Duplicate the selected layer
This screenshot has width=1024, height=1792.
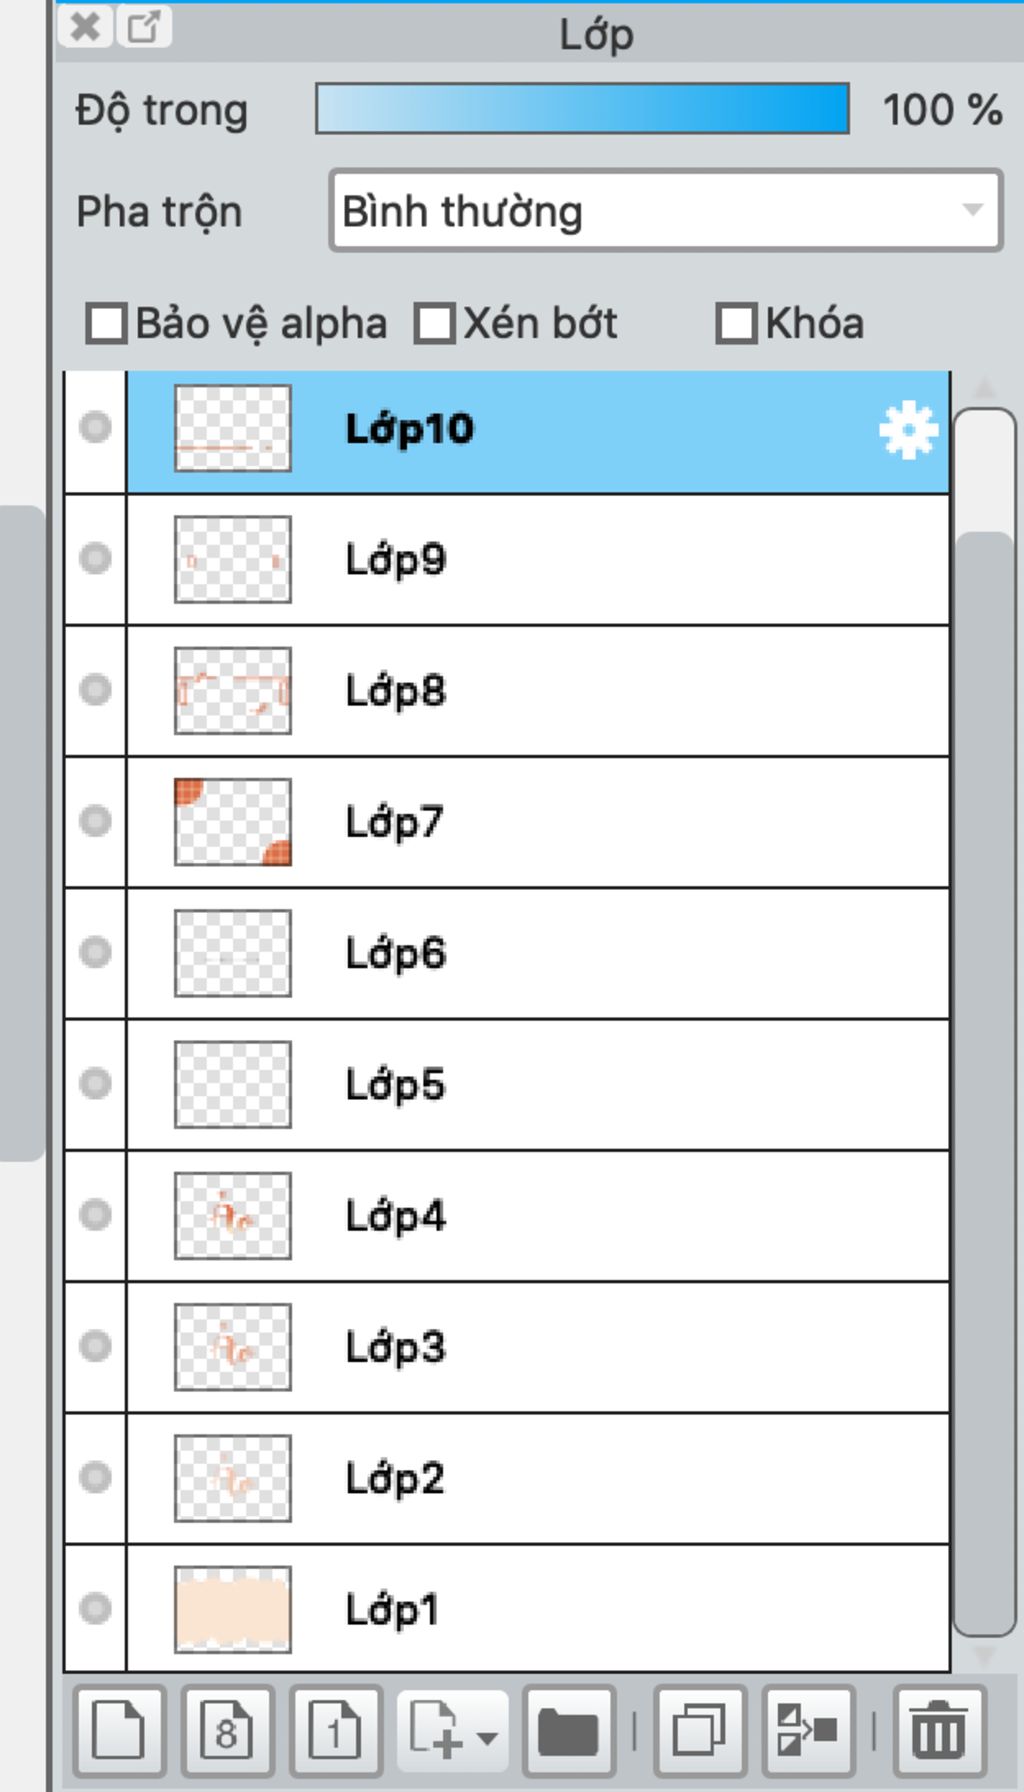[x=700, y=1731]
